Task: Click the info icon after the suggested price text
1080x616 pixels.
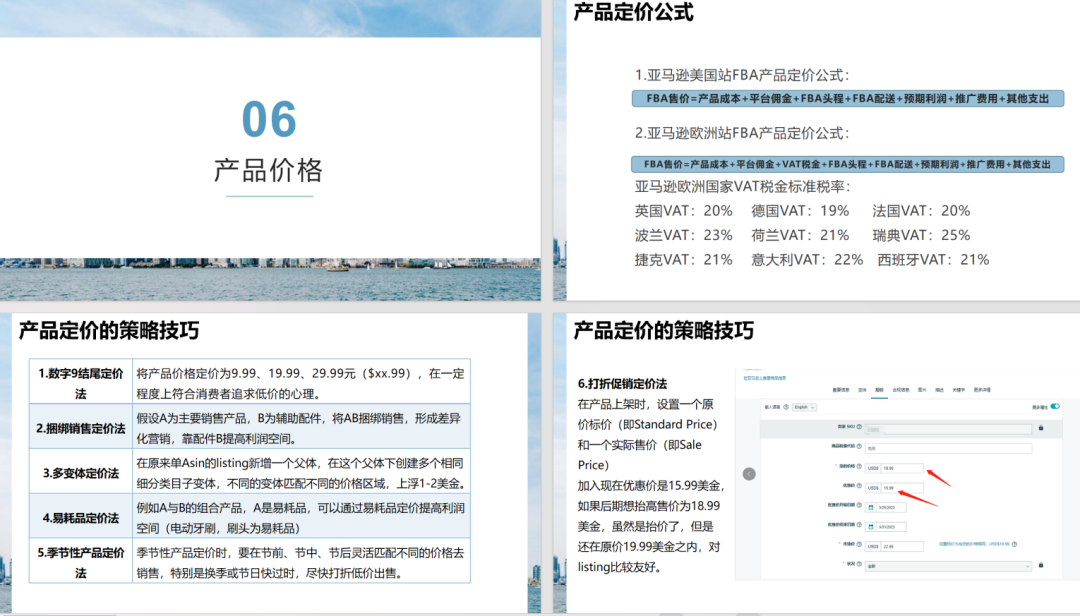Action: [1014, 545]
